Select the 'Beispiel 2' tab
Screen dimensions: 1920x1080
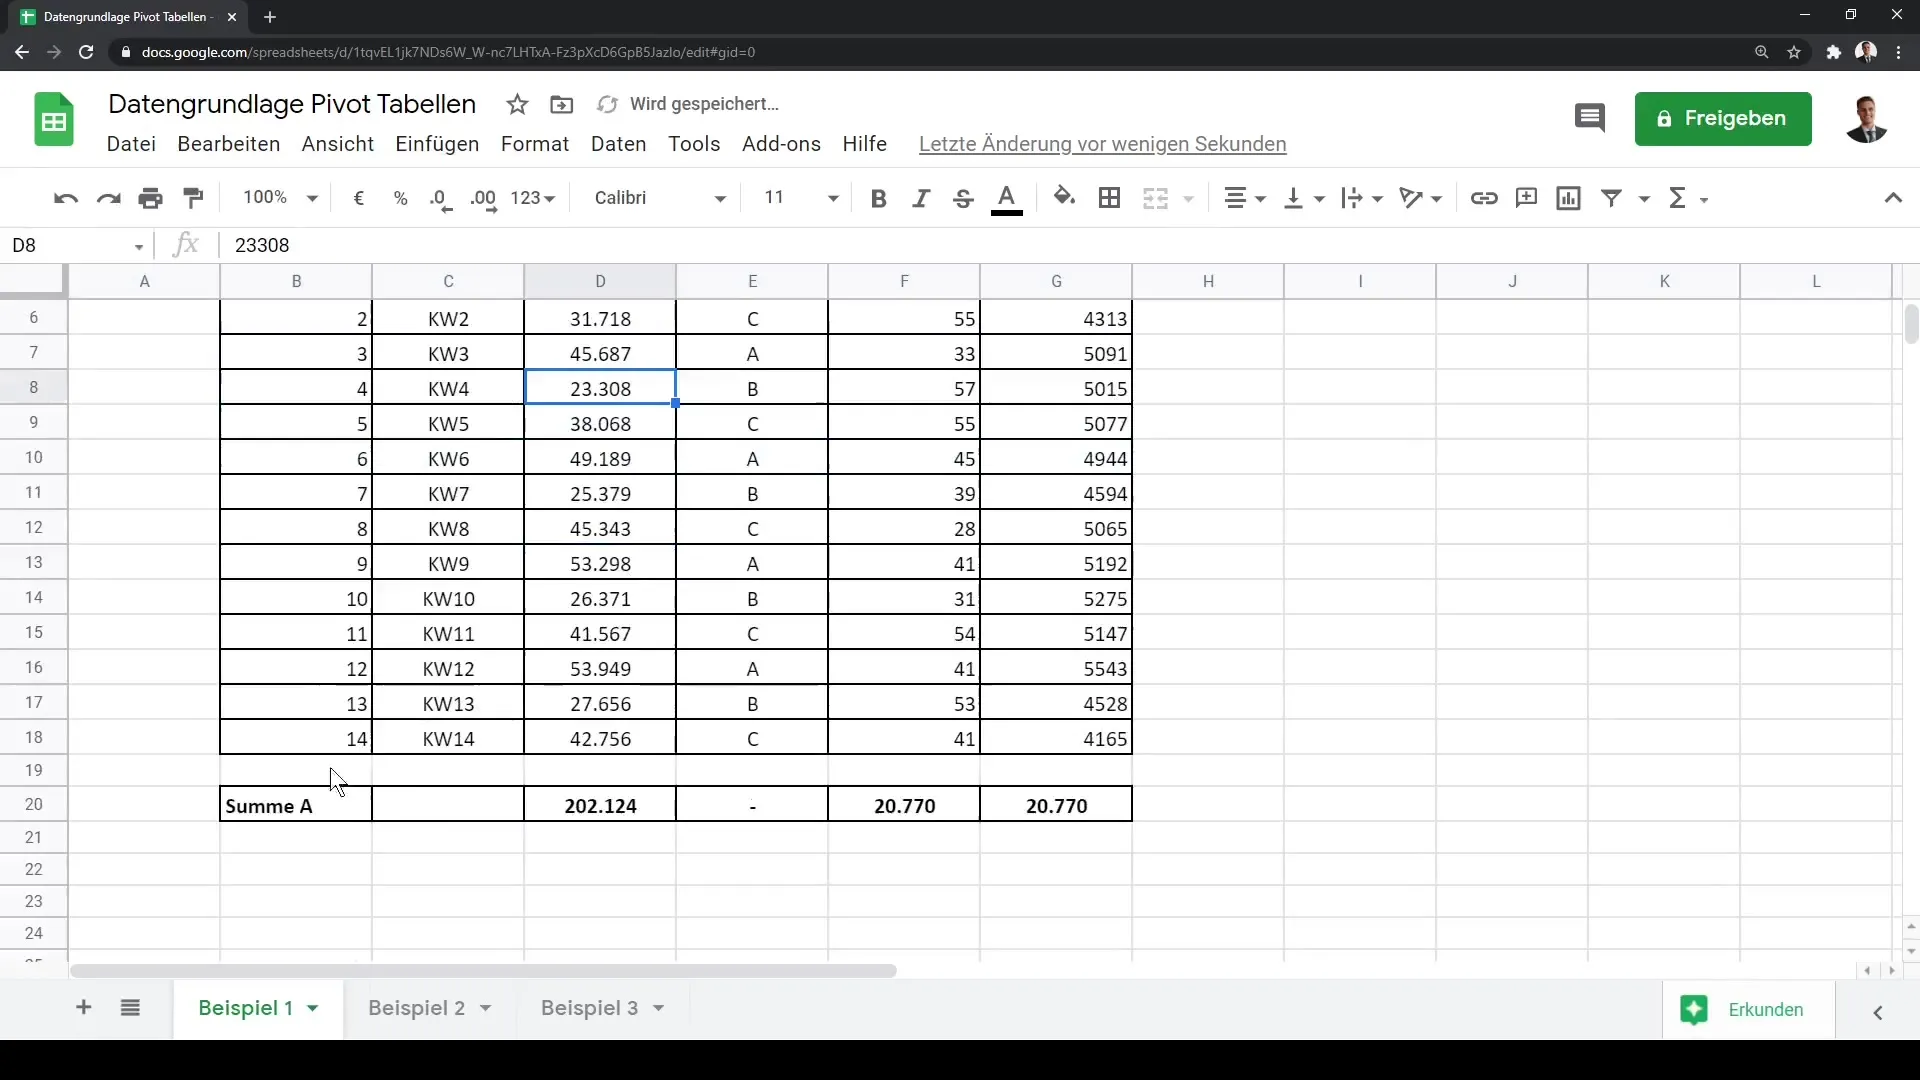click(417, 1006)
